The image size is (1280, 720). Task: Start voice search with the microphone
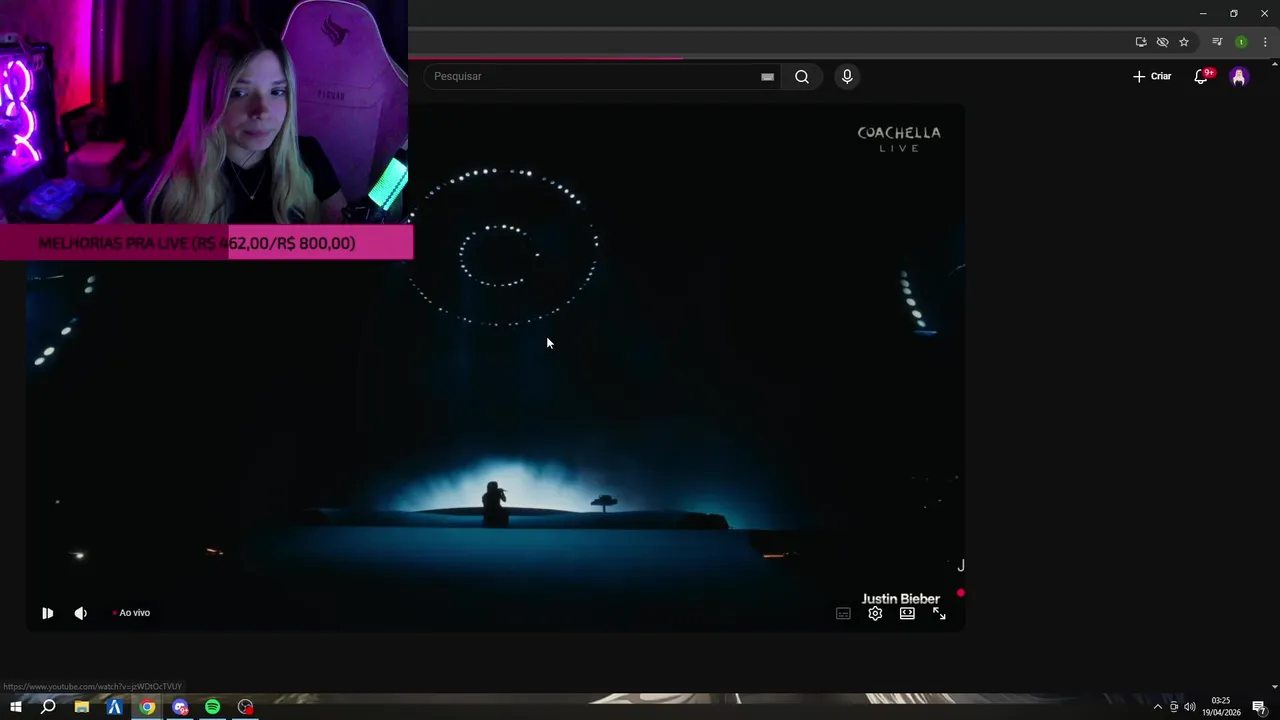tap(847, 77)
